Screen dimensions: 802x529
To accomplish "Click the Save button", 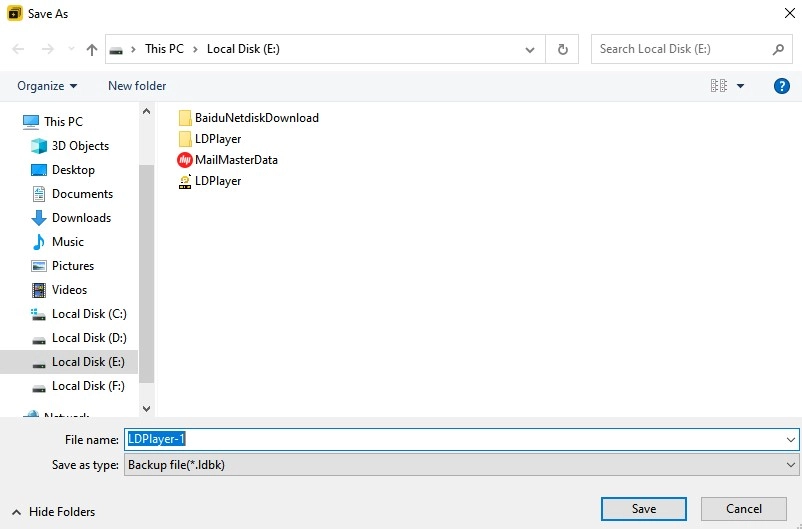I will pyautogui.click(x=643, y=509).
